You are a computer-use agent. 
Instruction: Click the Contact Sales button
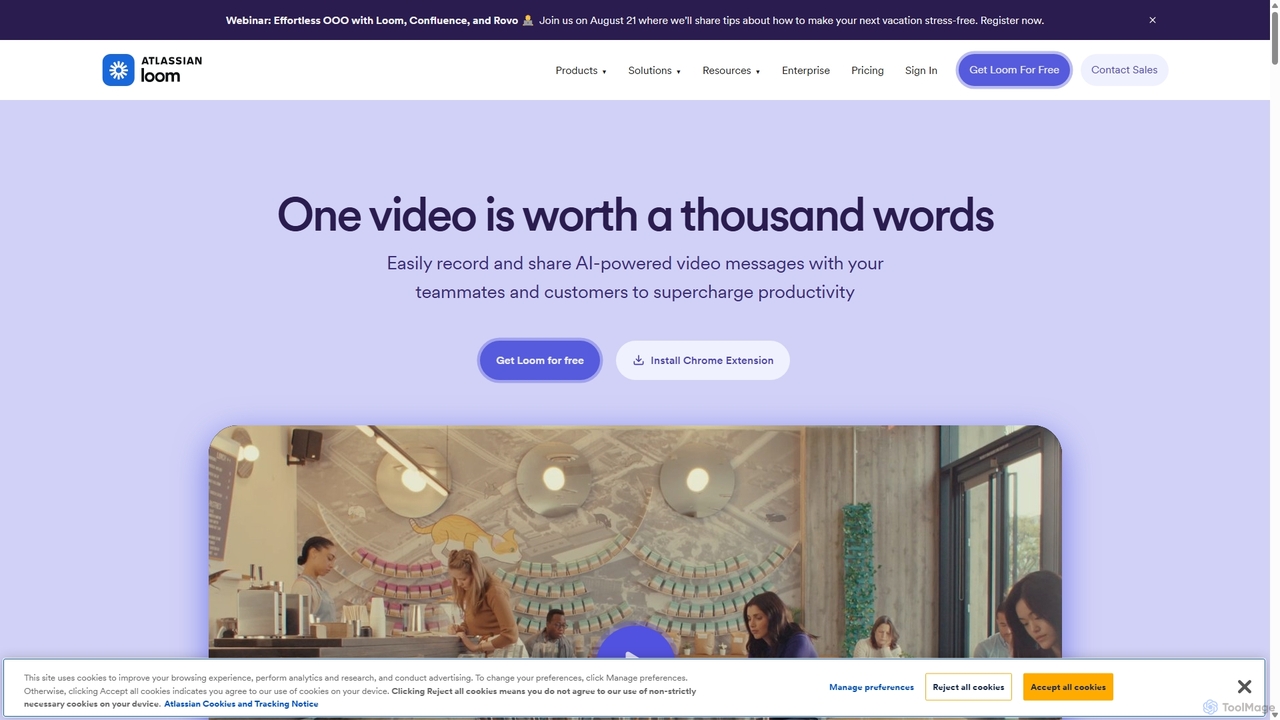pos(1124,70)
